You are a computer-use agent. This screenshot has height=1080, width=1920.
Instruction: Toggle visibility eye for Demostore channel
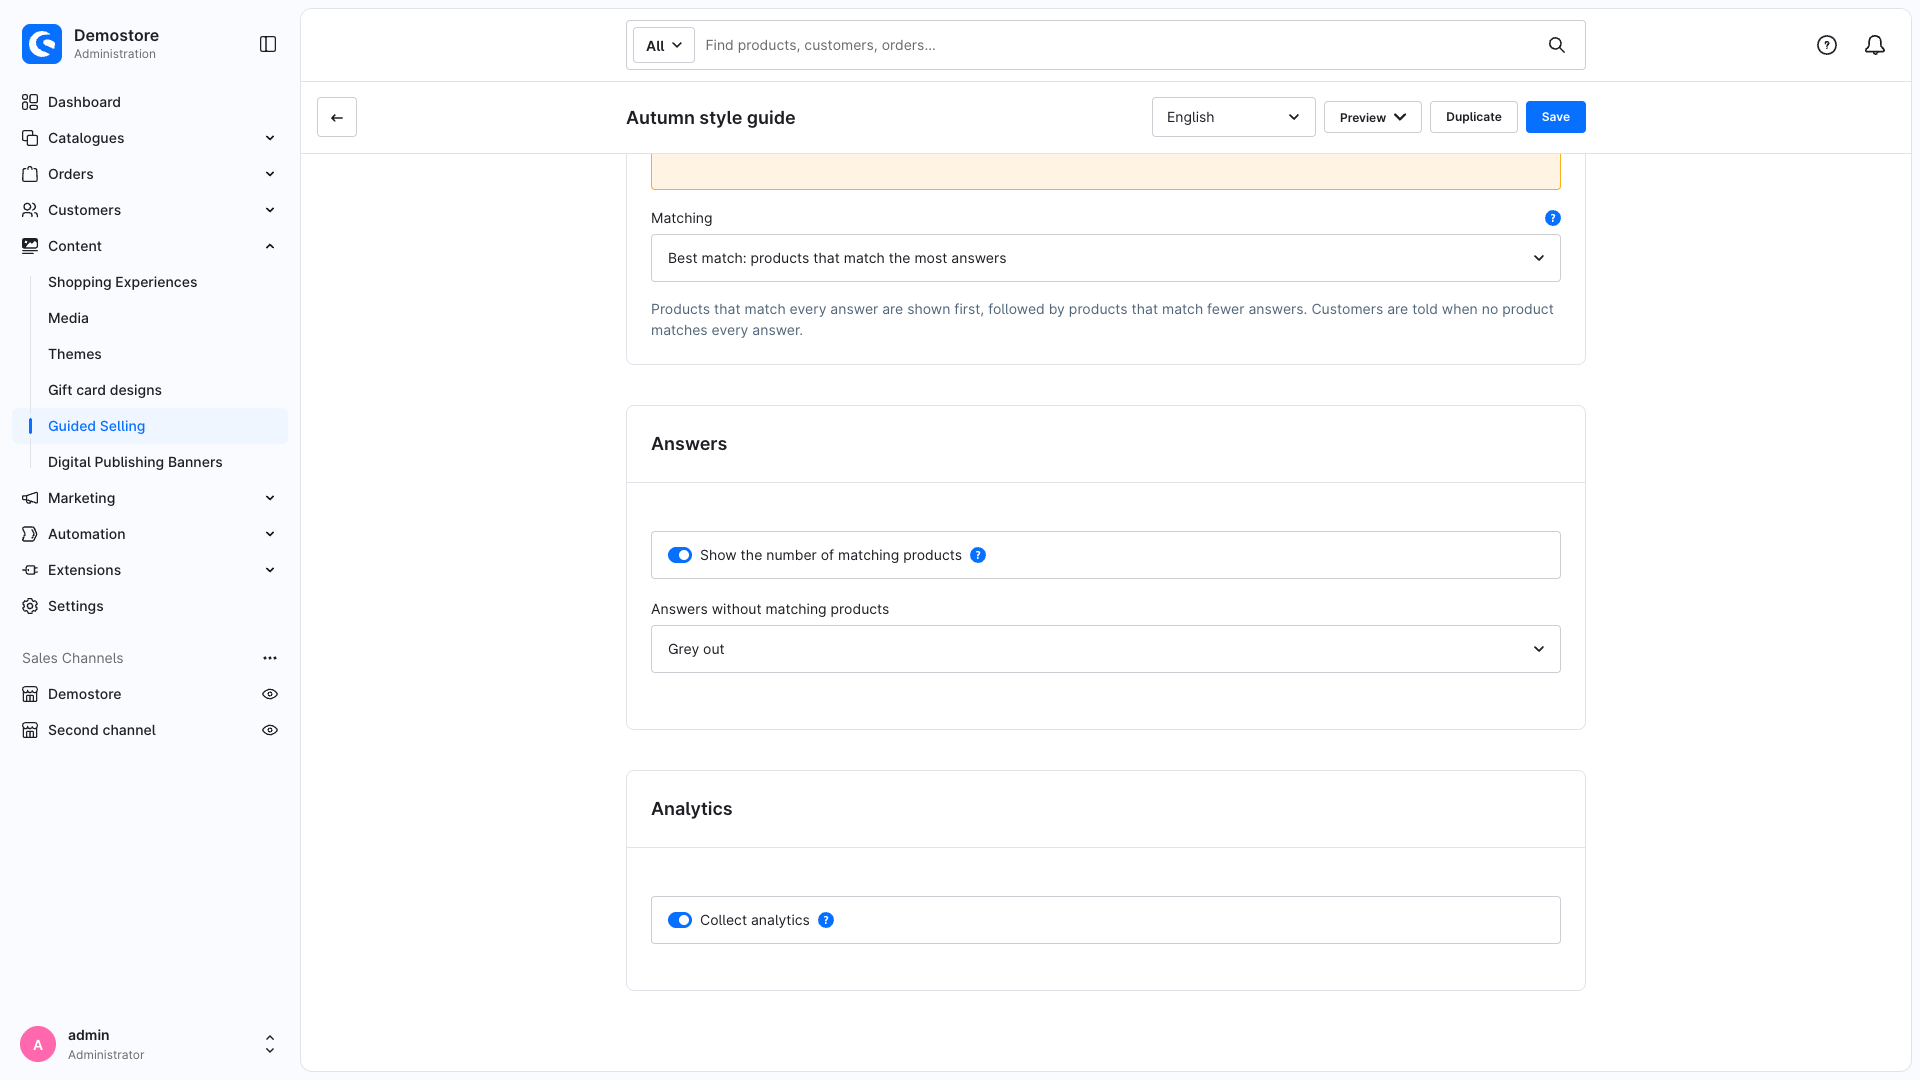tap(270, 694)
